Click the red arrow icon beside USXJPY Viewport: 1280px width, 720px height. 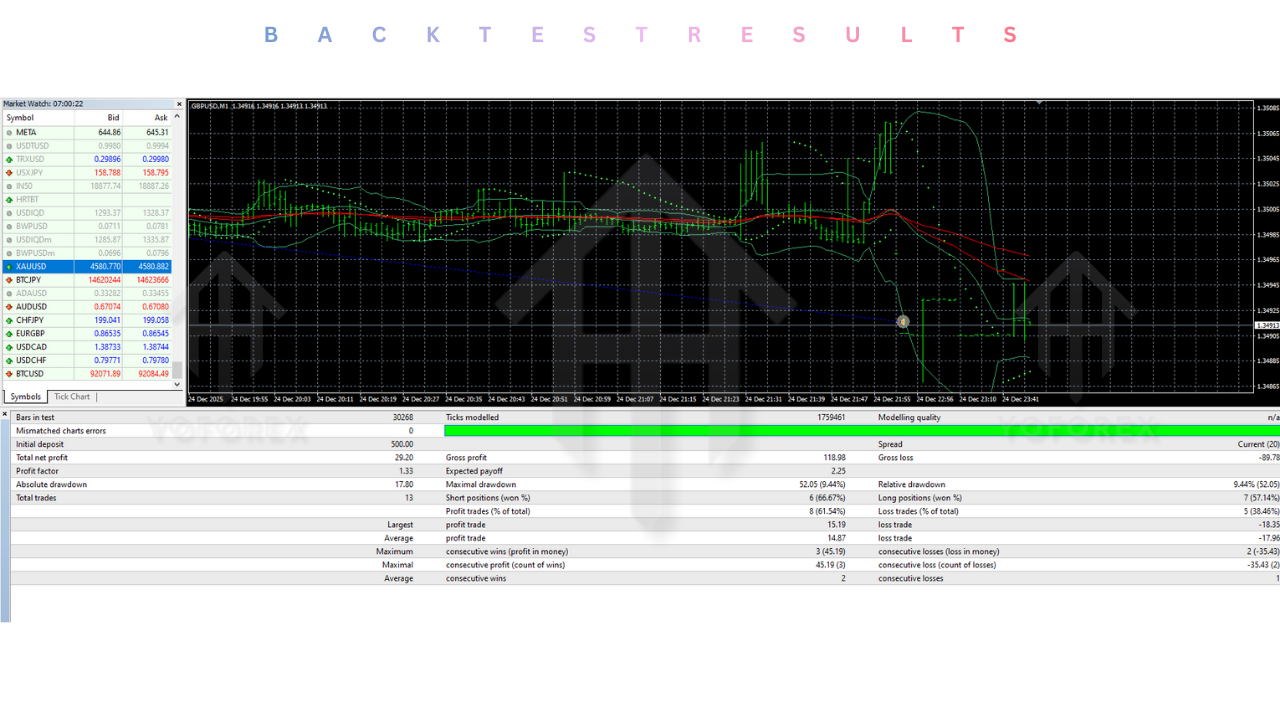click(8, 171)
